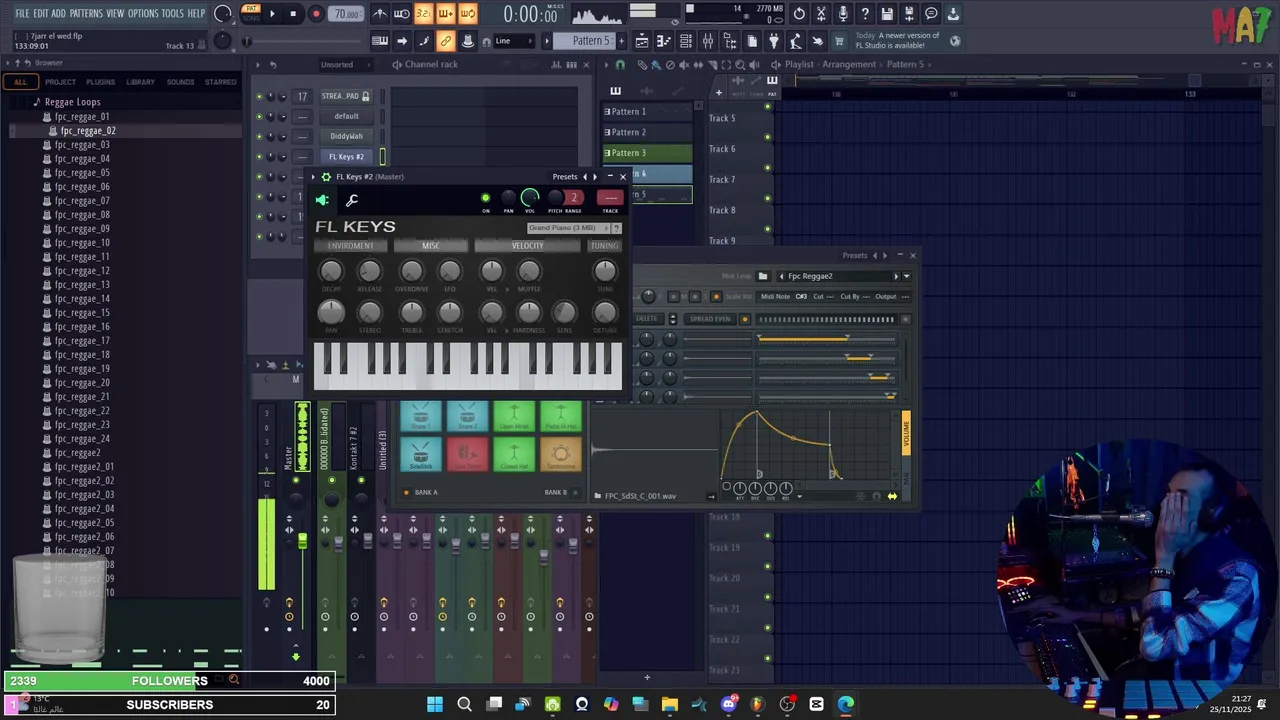Click the Play button in the transport

tap(272, 14)
